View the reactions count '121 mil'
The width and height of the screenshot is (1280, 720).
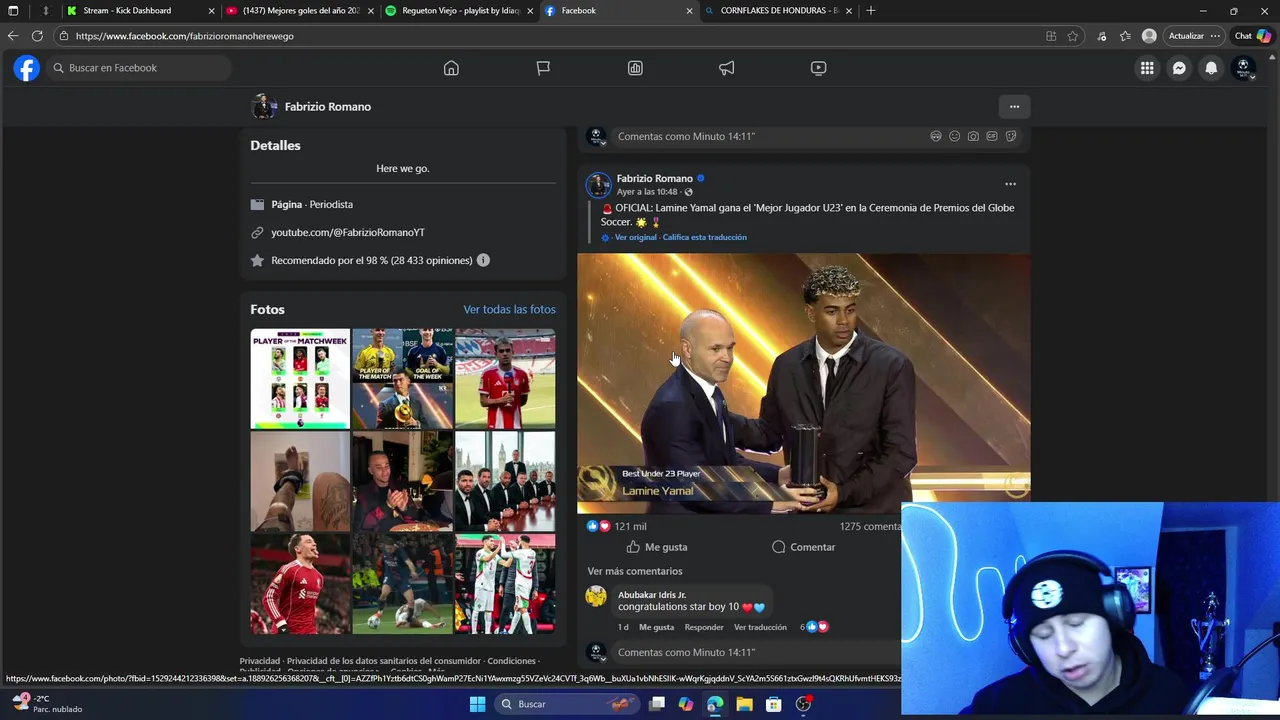point(630,526)
